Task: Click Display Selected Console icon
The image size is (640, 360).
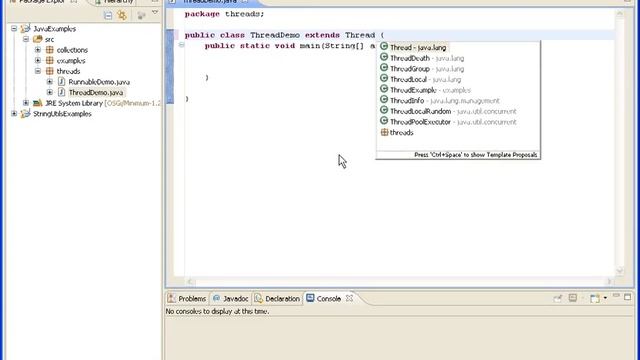Action: [573, 298]
